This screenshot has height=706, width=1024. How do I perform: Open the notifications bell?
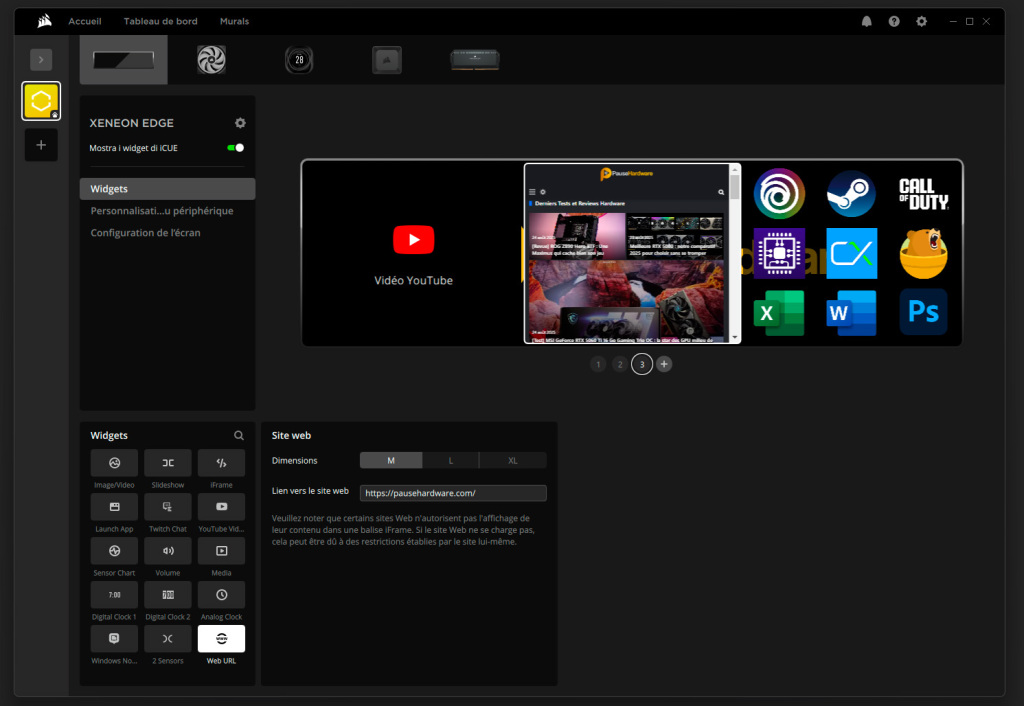coord(867,21)
